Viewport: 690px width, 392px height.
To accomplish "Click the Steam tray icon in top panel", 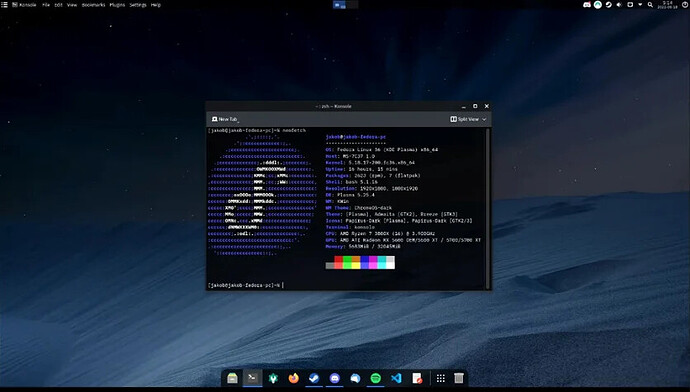I will pos(609,5).
